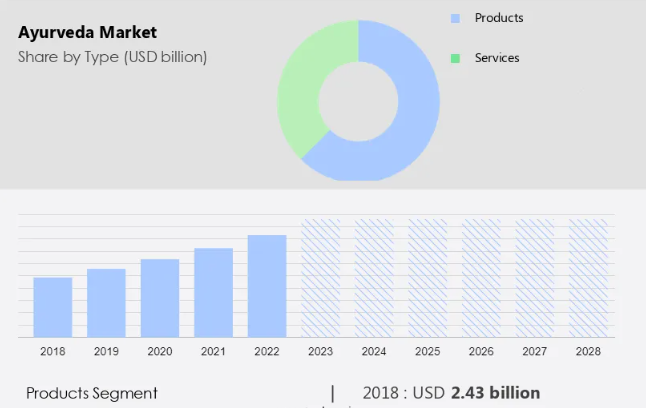Click the 2020 axis label
The height and width of the screenshot is (408, 646).
pos(160,352)
